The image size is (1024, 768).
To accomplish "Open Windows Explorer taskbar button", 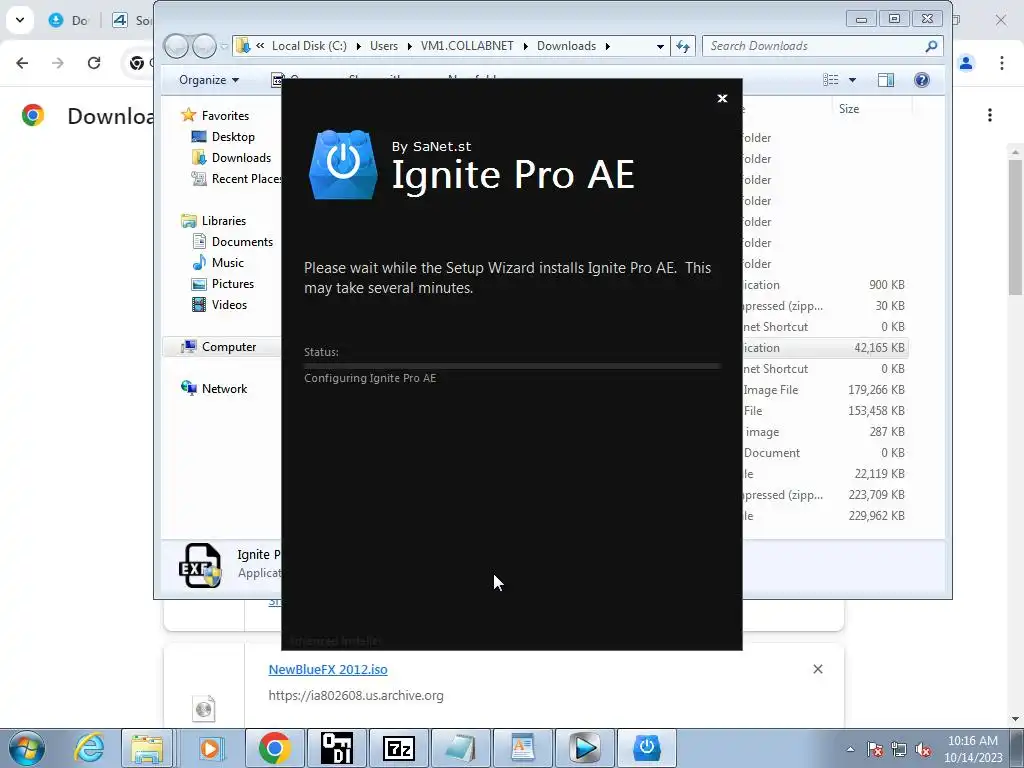I will pyautogui.click(x=147, y=748).
